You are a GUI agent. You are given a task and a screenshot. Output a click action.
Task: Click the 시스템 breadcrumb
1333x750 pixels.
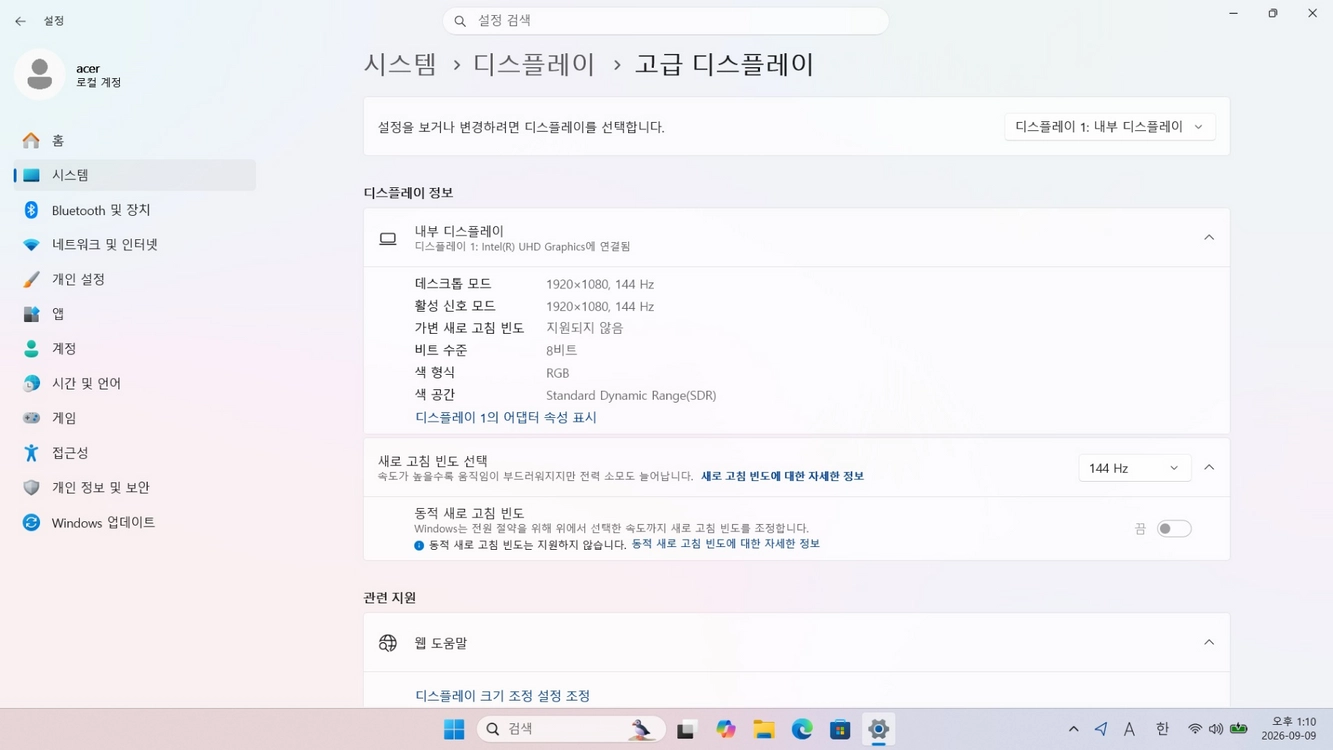[400, 64]
